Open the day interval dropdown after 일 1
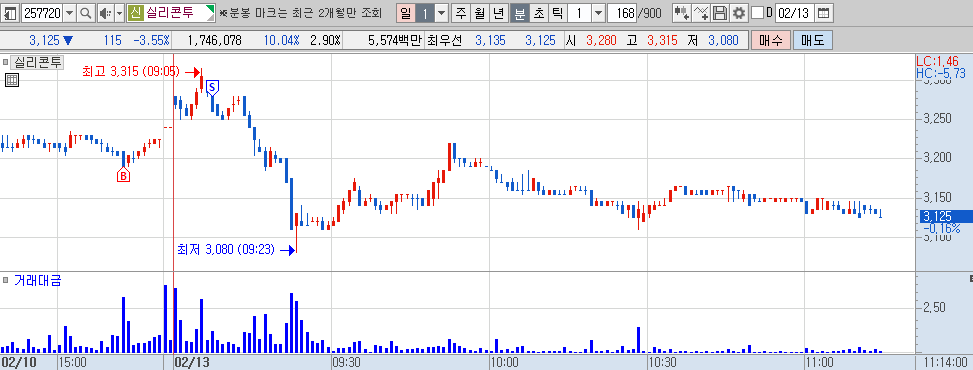The height and width of the screenshot is (370, 973). [x=441, y=12]
